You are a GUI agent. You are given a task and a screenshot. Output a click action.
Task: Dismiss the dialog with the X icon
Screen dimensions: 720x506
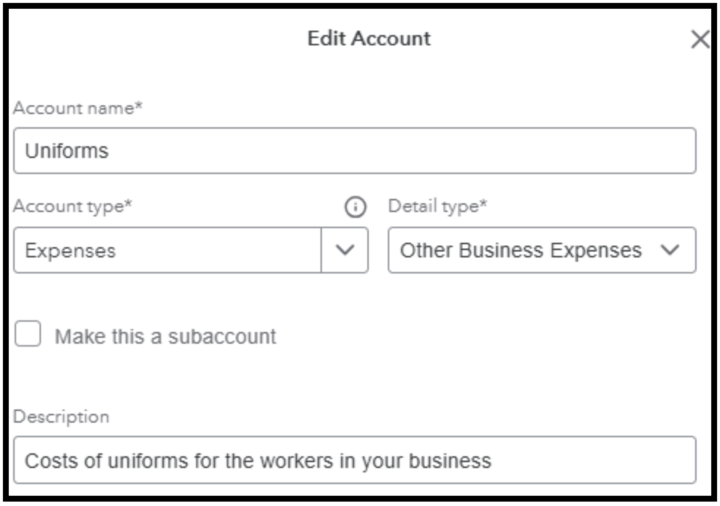coord(700,40)
